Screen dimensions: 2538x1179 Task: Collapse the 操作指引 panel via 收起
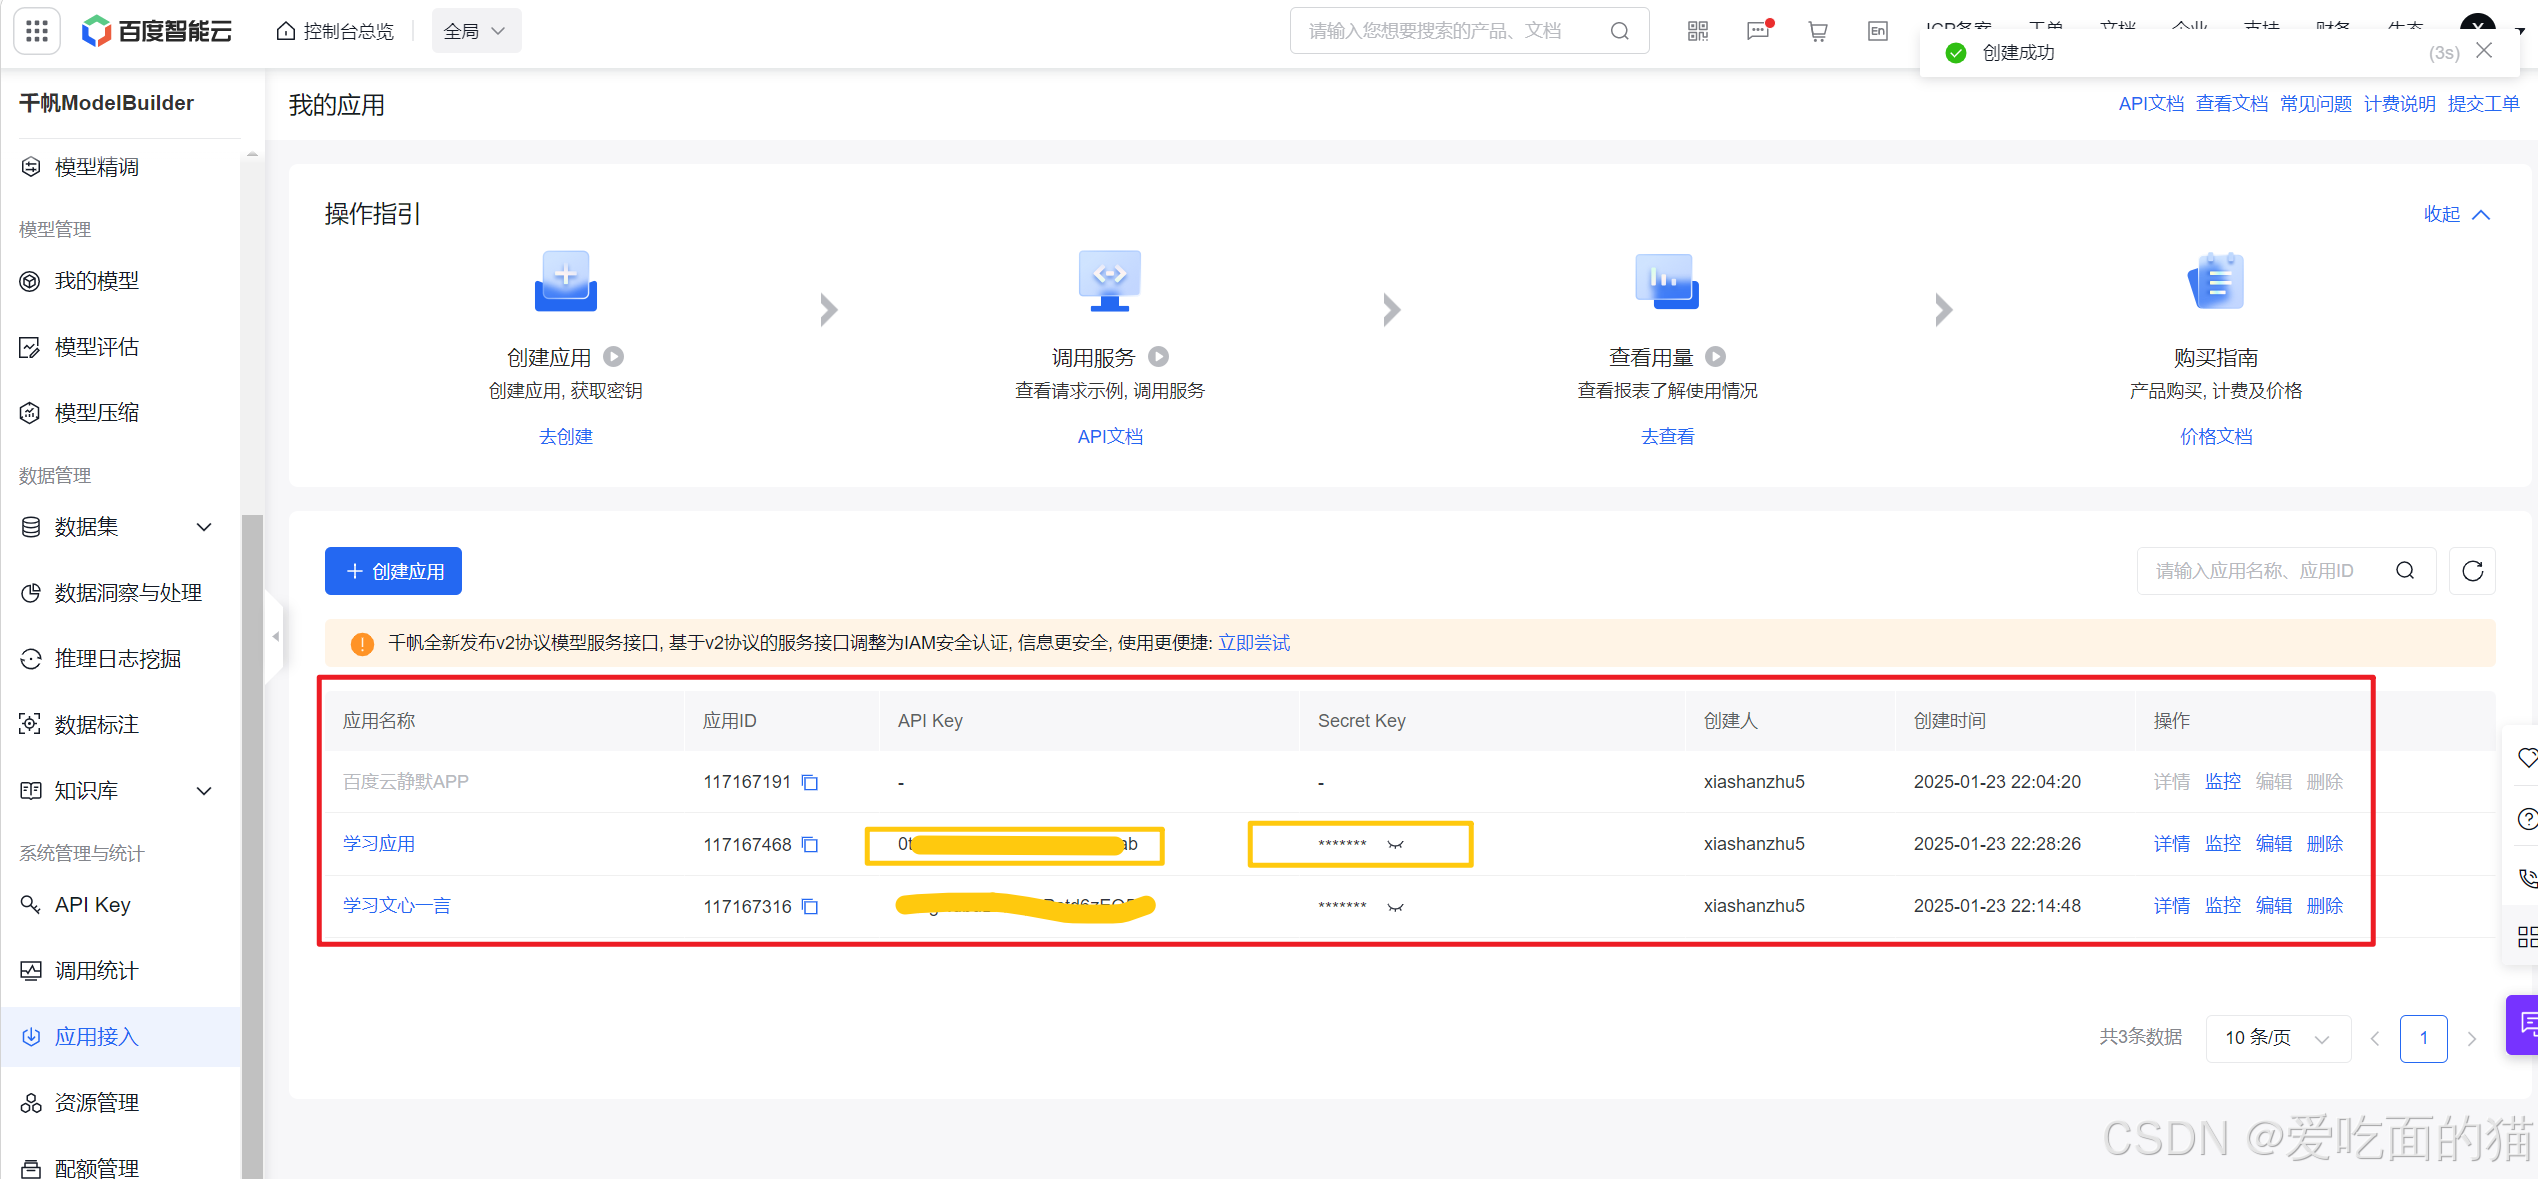(x=2456, y=214)
